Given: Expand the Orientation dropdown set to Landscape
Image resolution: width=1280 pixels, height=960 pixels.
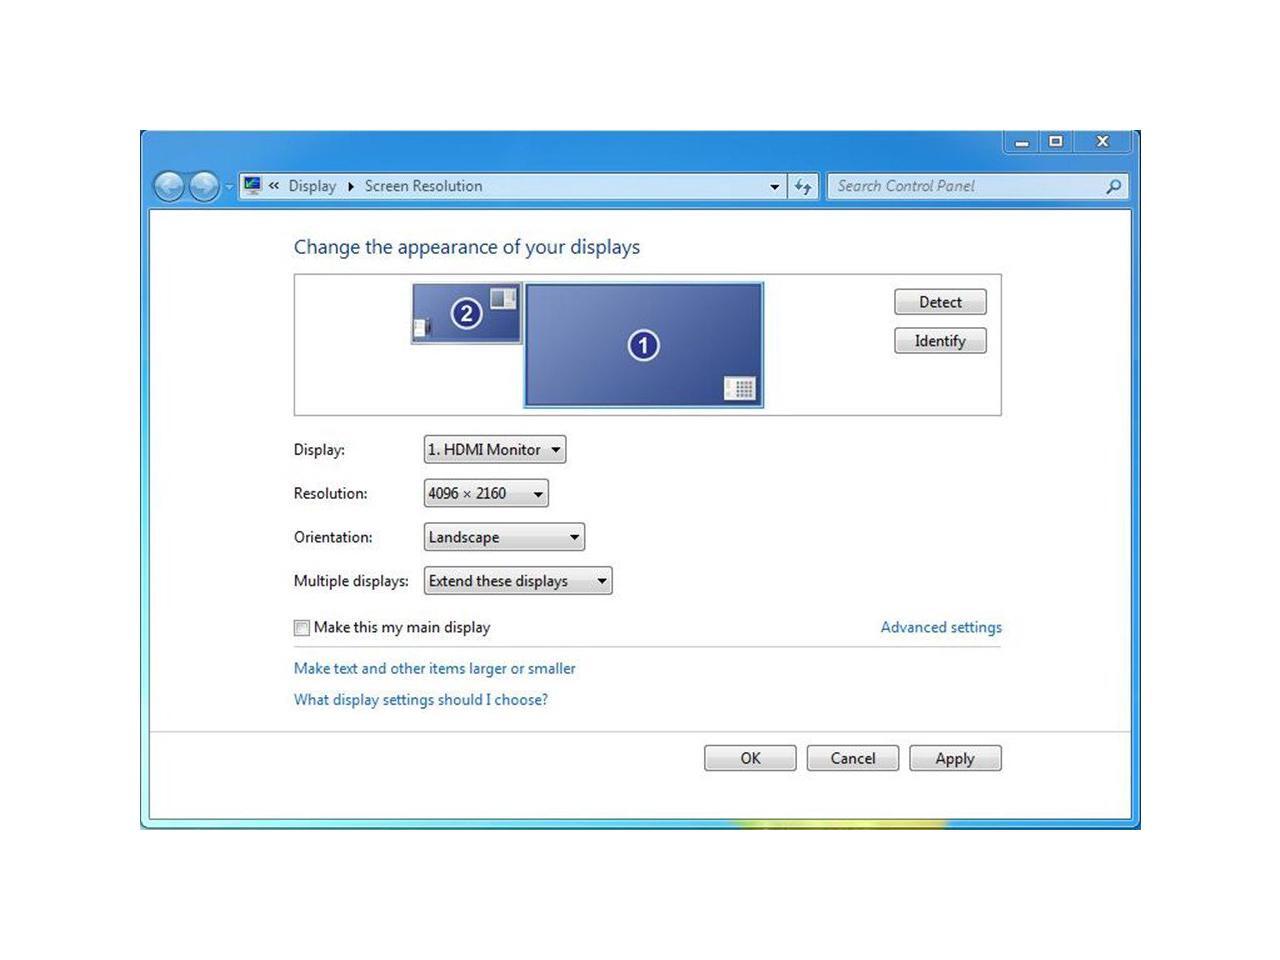Looking at the screenshot, I should pyautogui.click(x=504, y=537).
